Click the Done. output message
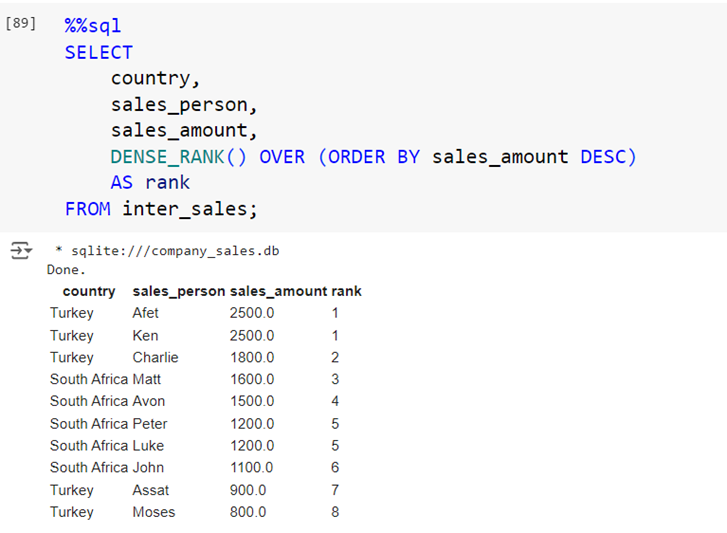 [x=66, y=270]
